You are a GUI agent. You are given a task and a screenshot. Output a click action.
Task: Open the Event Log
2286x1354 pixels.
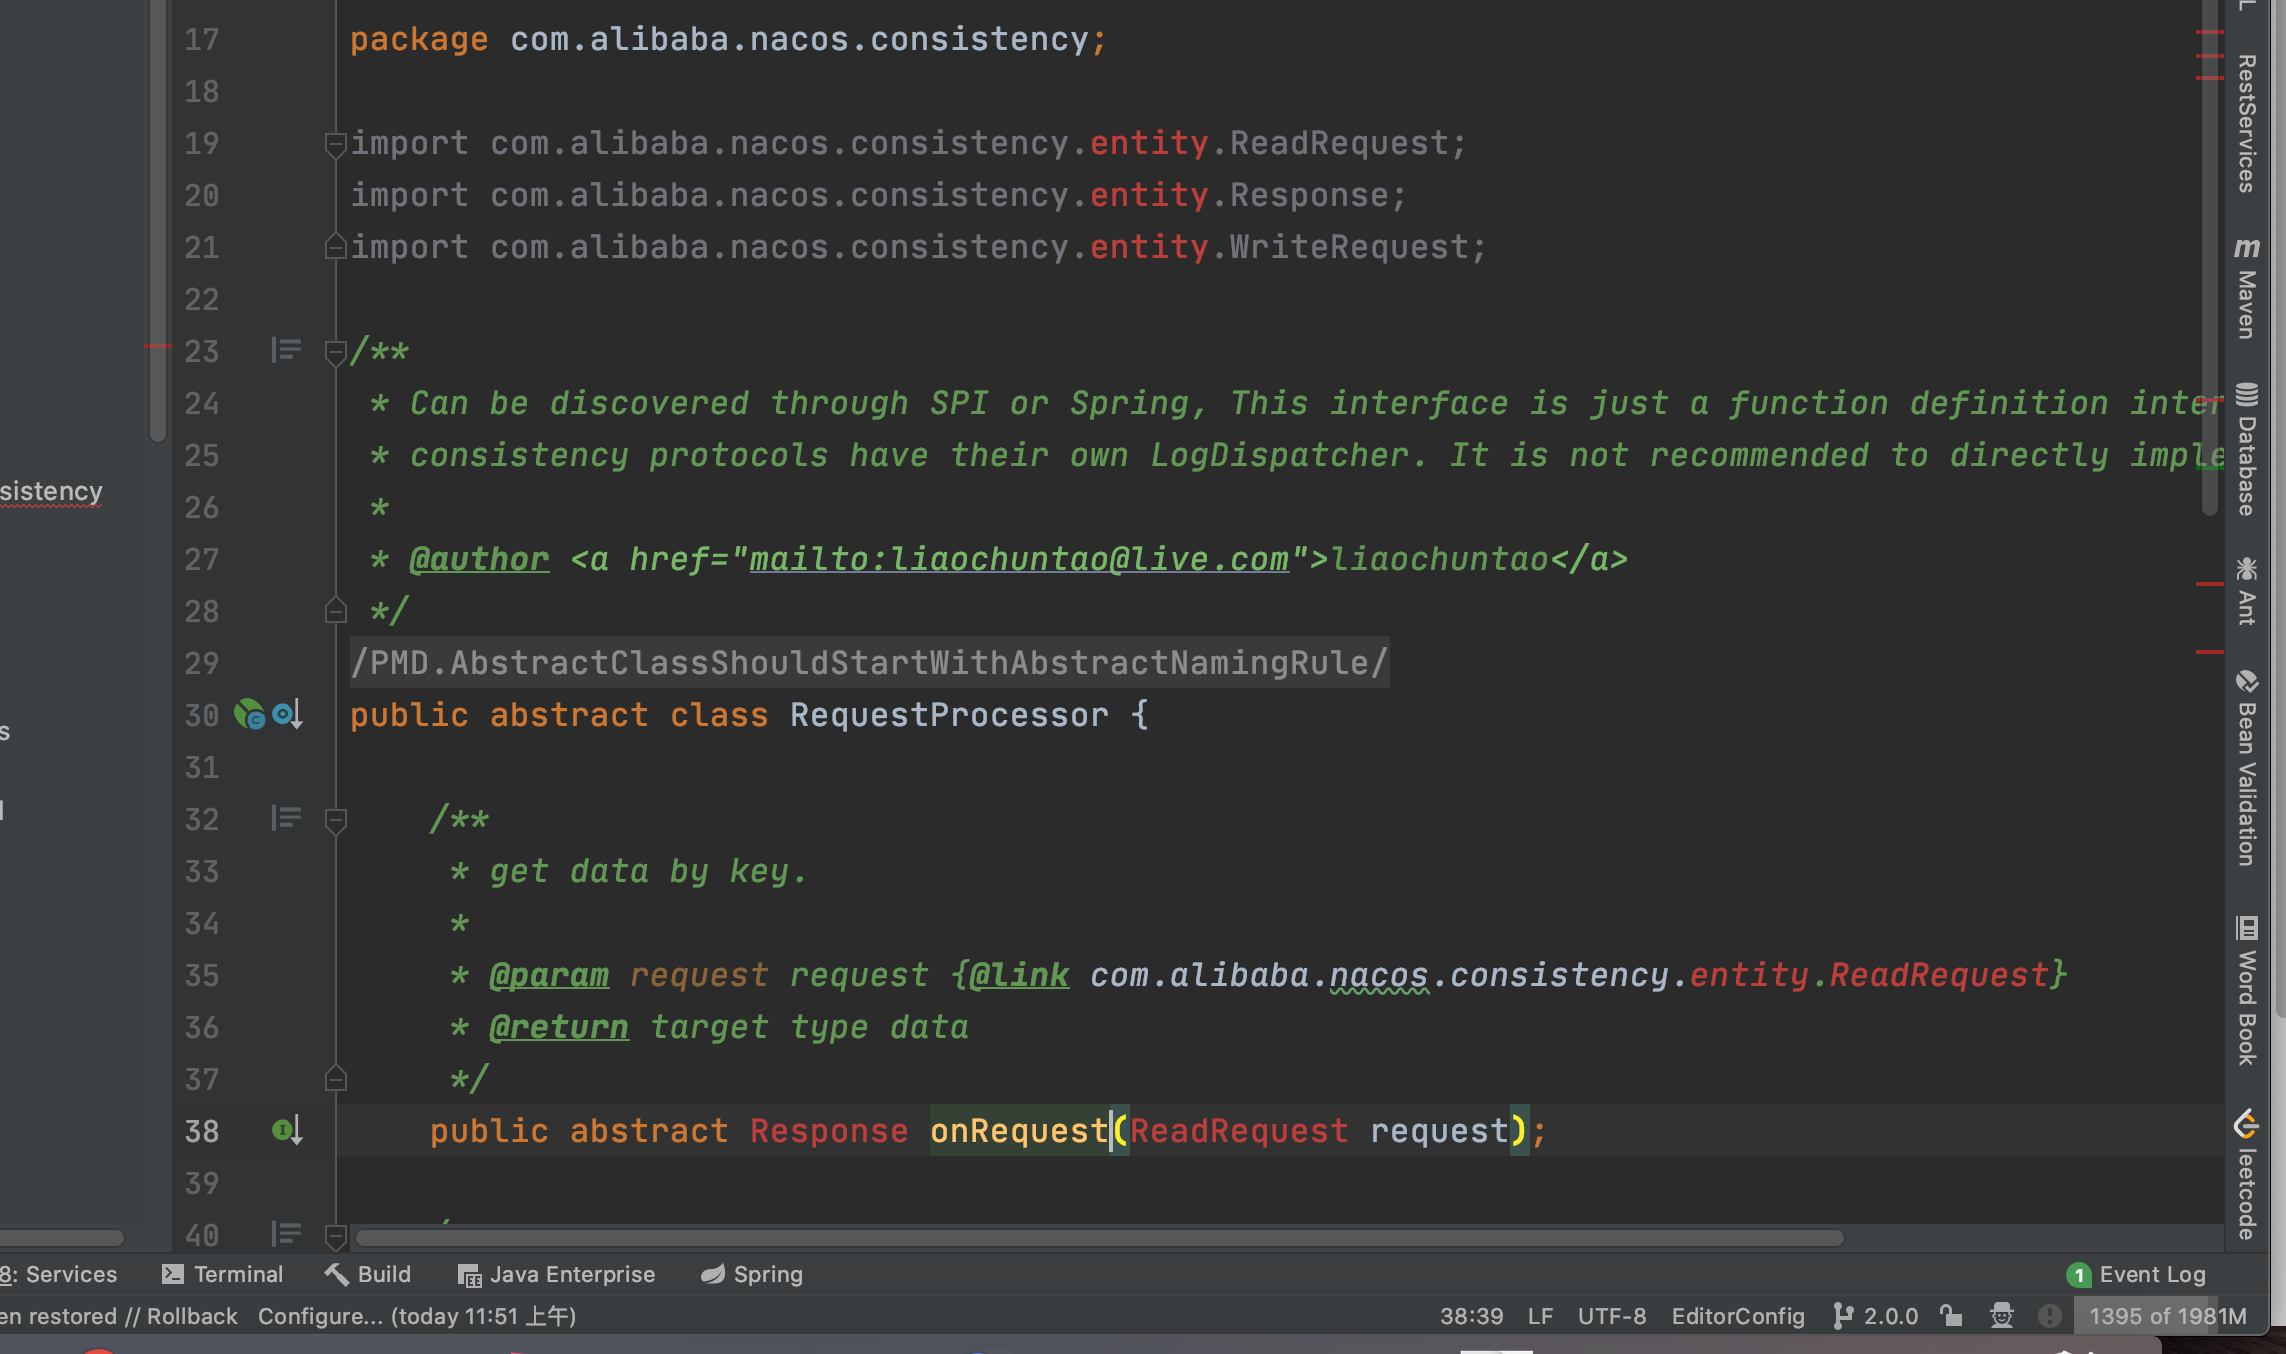[2136, 1274]
